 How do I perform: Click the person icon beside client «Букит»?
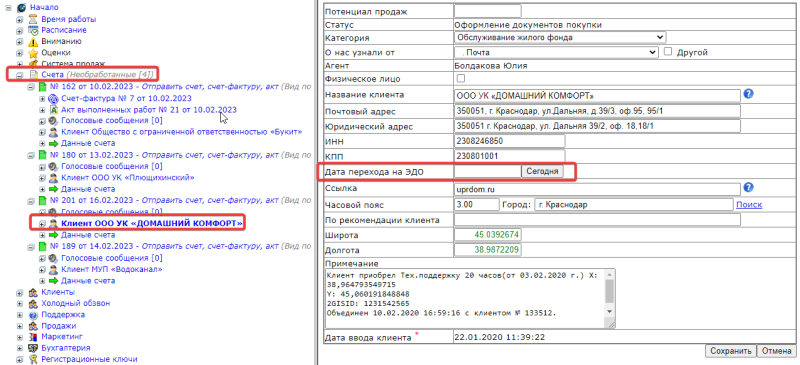(x=54, y=132)
